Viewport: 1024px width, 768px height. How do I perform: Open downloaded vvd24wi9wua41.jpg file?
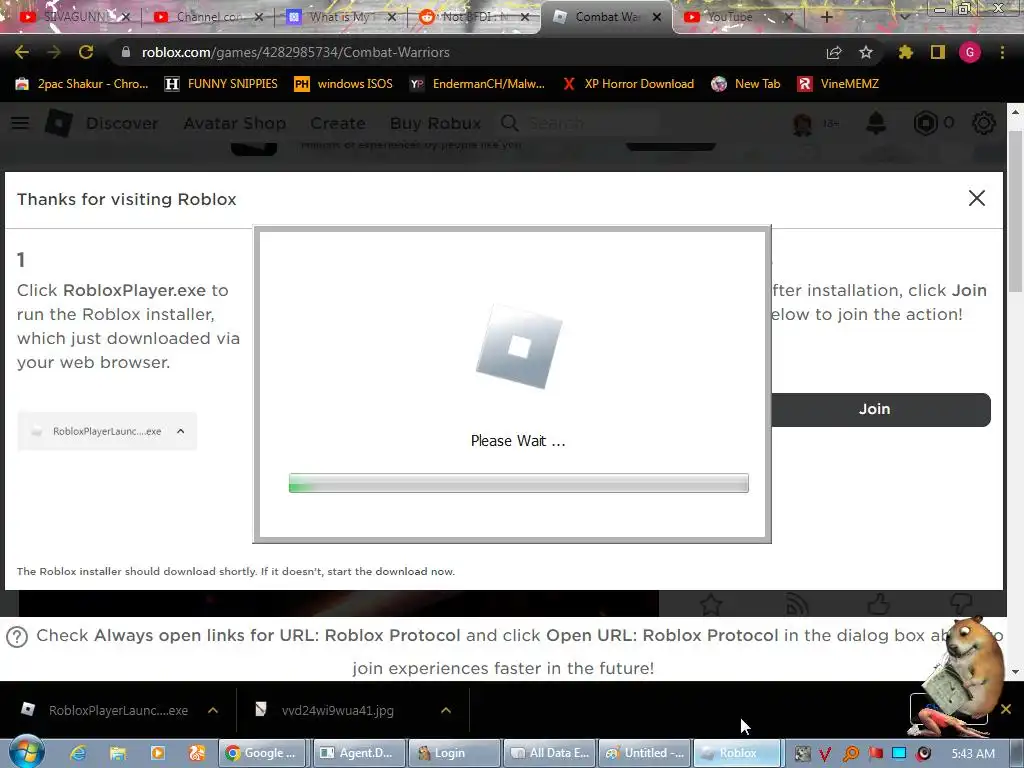(x=325, y=710)
